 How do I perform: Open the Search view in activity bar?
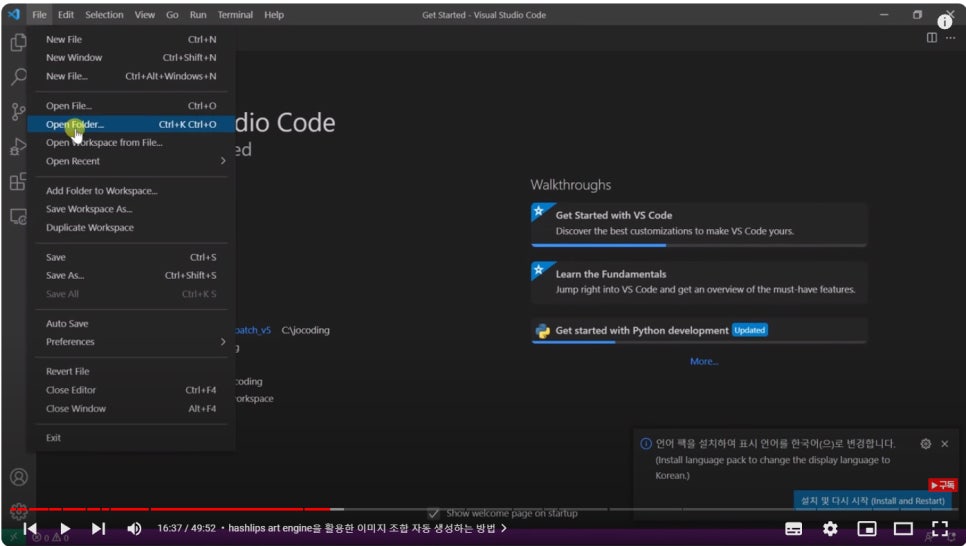coord(18,77)
